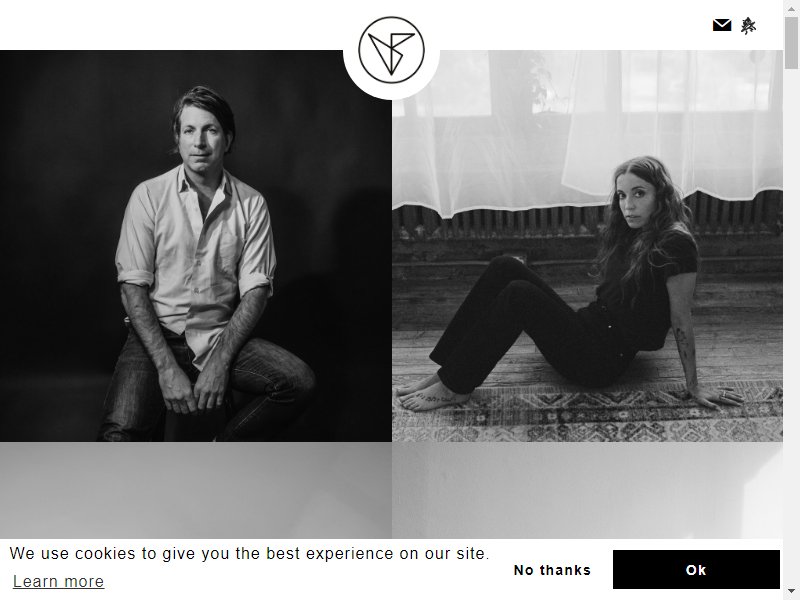800x600 pixels.
Task: Return home via the round site logo
Action: coord(391,50)
